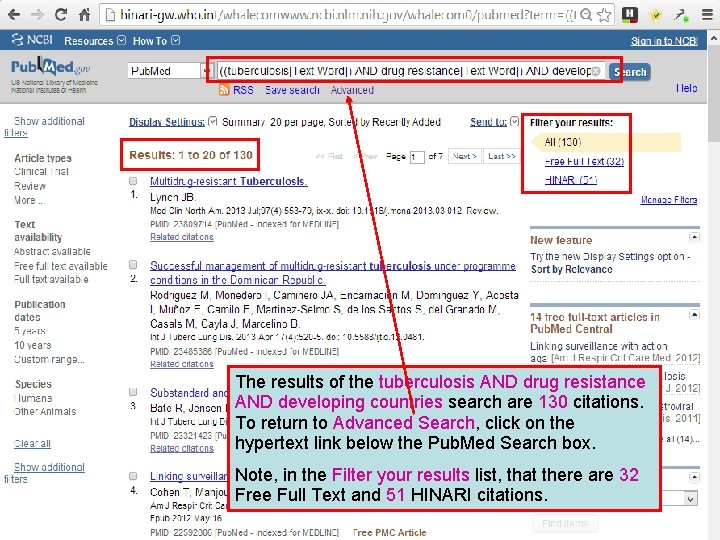Filter publication dates to 10 years
This screenshot has height=540, width=720.
point(33,345)
